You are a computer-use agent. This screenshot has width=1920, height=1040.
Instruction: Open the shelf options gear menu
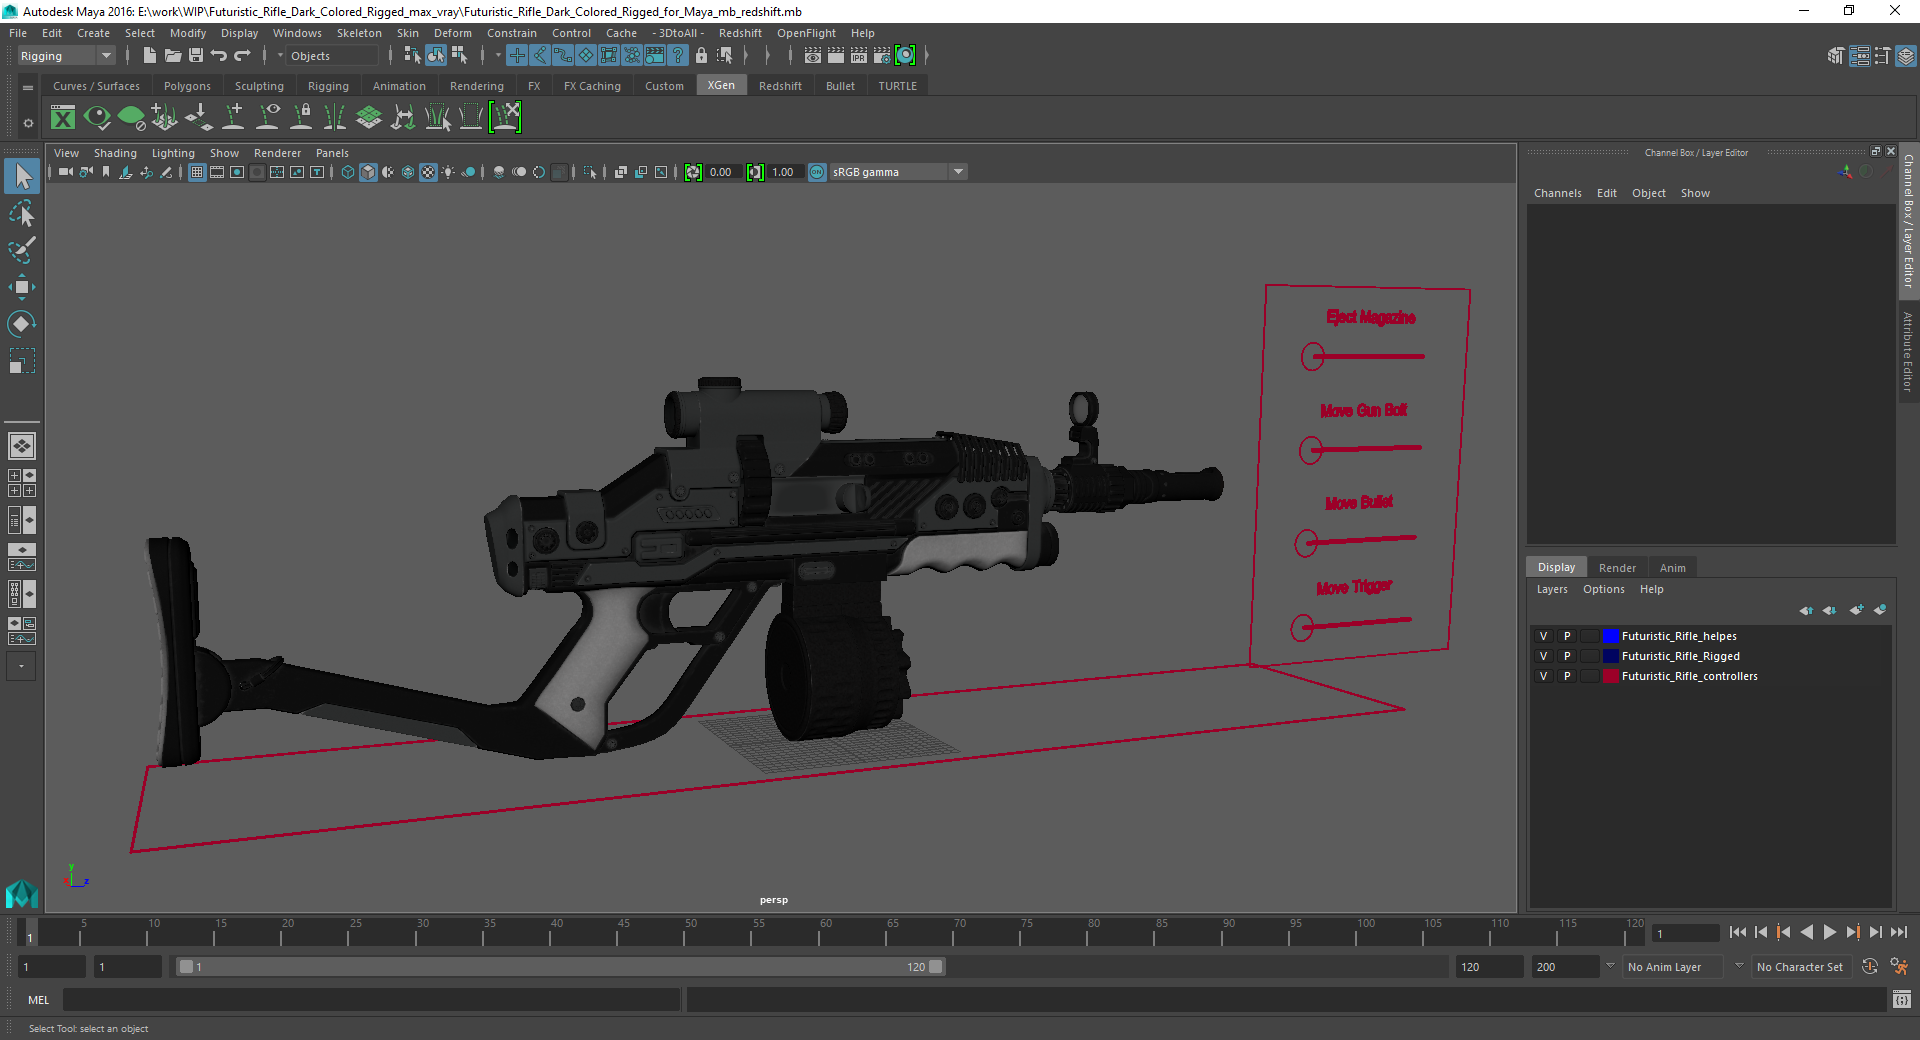tap(28, 123)
